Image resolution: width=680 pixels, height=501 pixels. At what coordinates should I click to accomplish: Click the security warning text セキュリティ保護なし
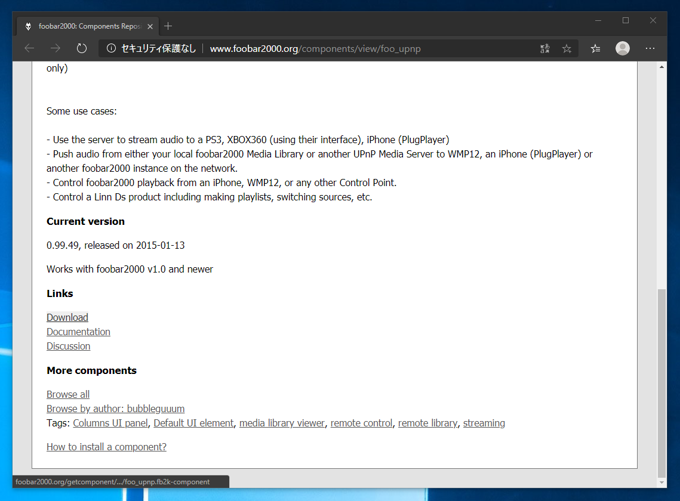click(x=158, y=49)
